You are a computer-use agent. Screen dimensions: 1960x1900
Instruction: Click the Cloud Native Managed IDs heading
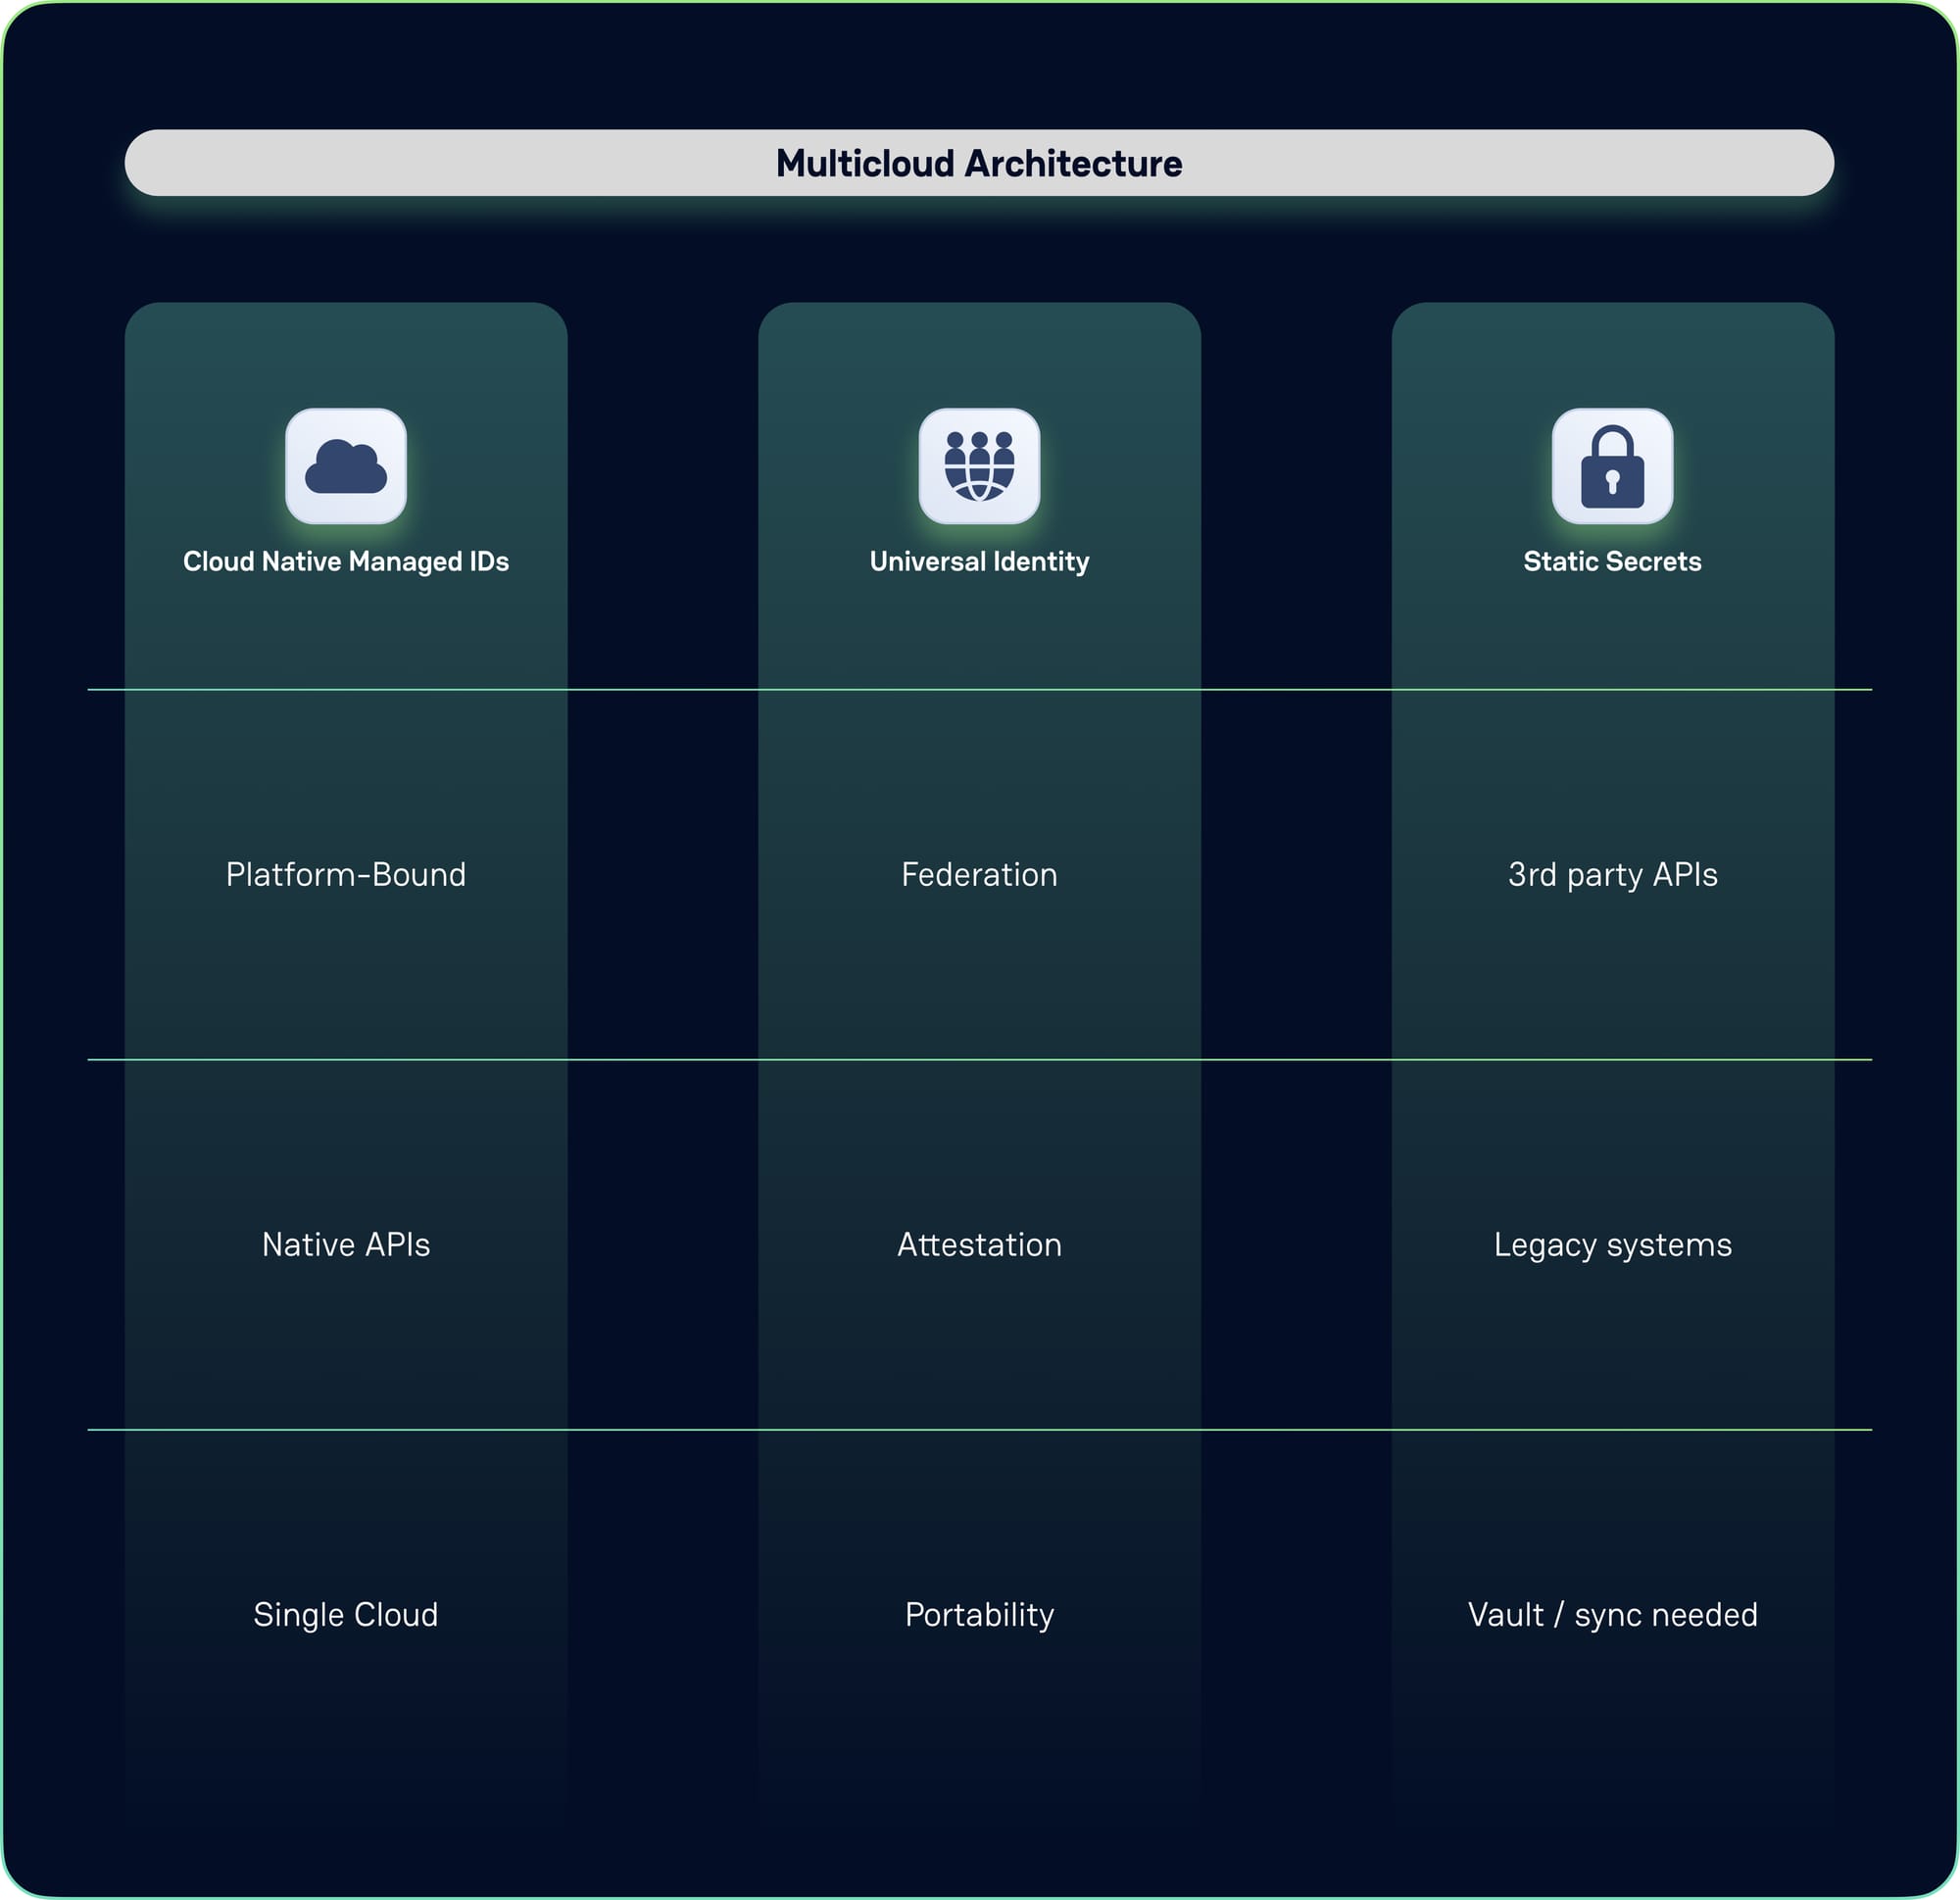[x=346, y=562]
